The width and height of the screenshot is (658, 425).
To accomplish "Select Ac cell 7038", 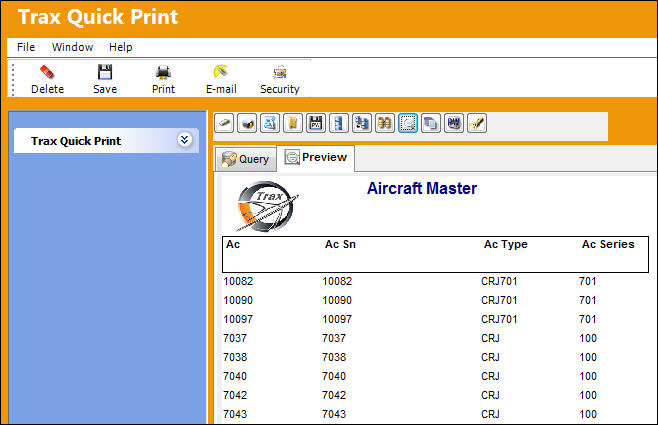I will [235, 357].
